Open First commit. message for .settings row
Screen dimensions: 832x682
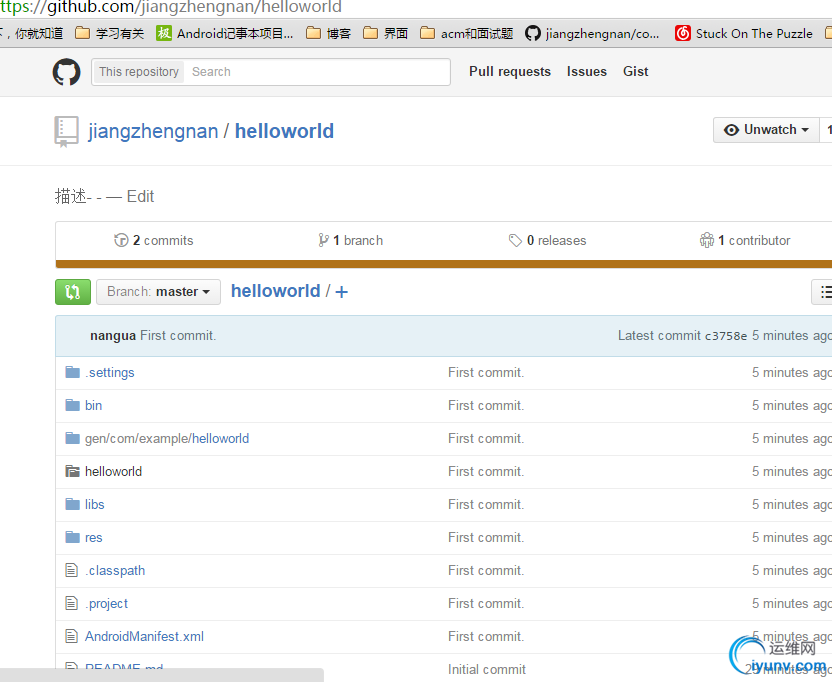[x=486, y=373]
